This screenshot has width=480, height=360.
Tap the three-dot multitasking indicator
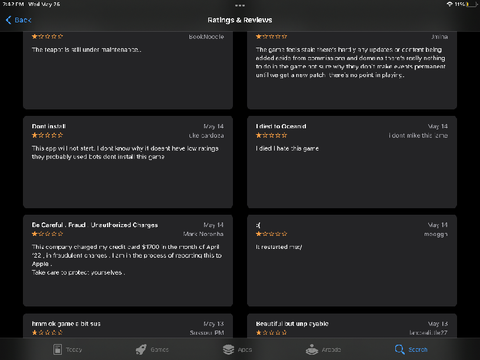[x=240, y=5]
